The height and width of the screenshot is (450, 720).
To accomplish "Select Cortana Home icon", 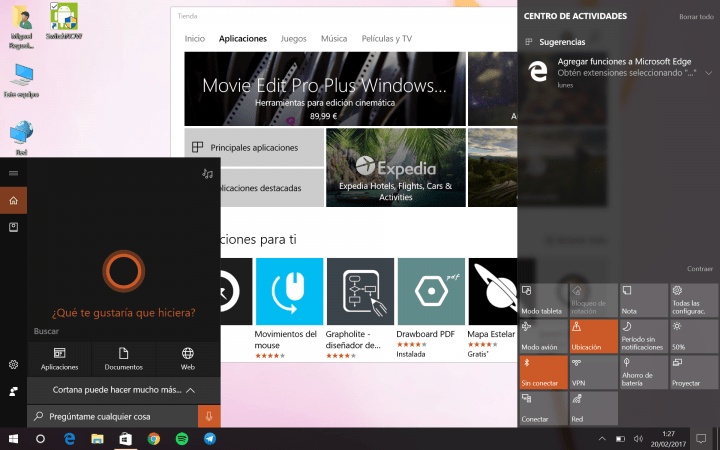I will [13, 200].
